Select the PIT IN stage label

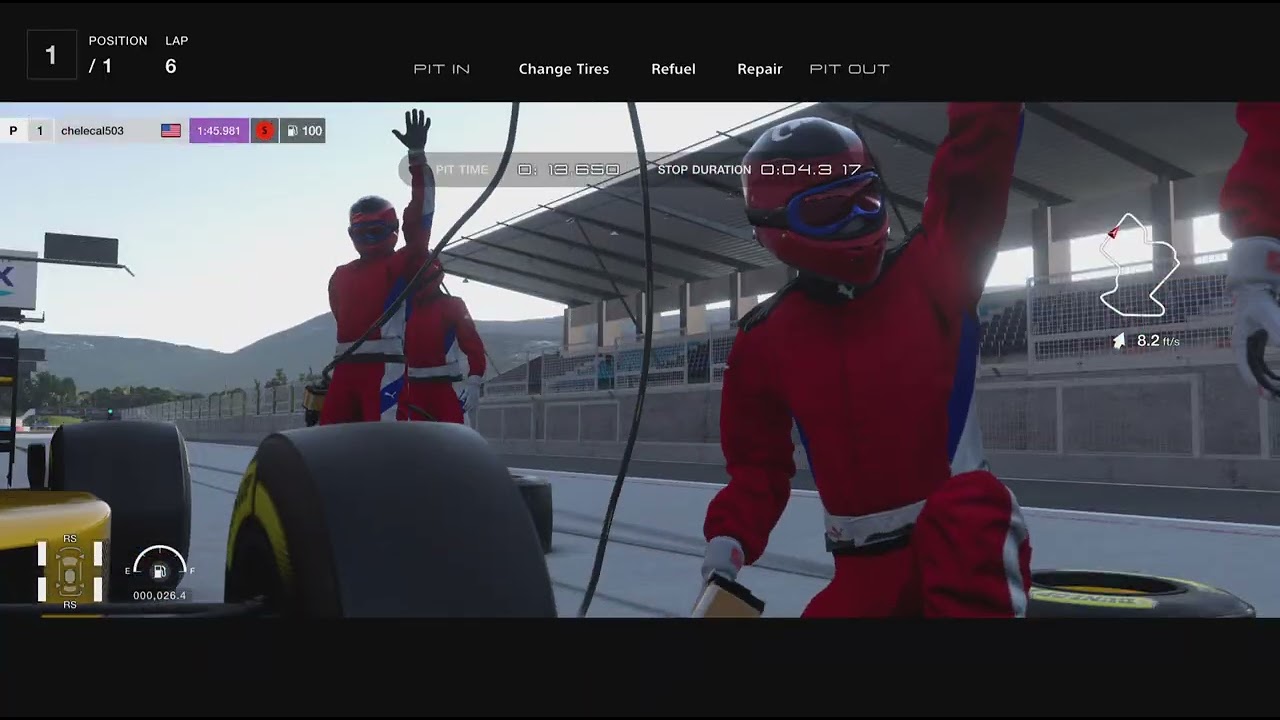coord(442,69)
